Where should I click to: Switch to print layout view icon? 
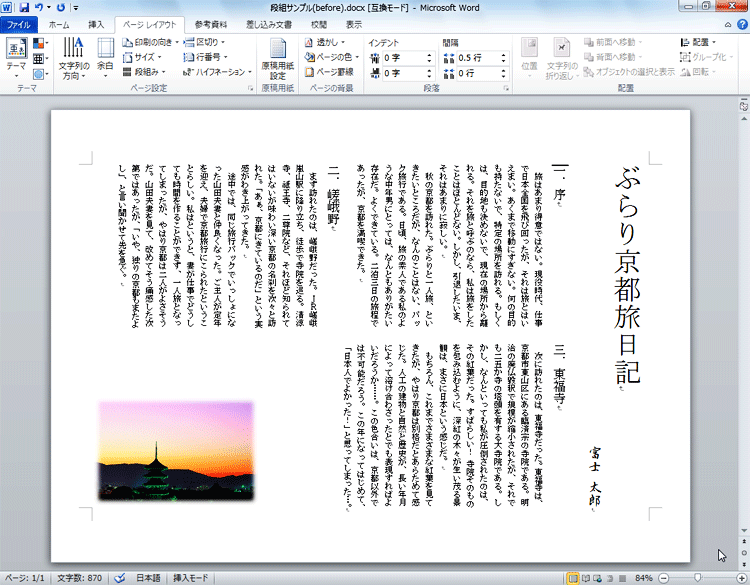pos(573,578)
